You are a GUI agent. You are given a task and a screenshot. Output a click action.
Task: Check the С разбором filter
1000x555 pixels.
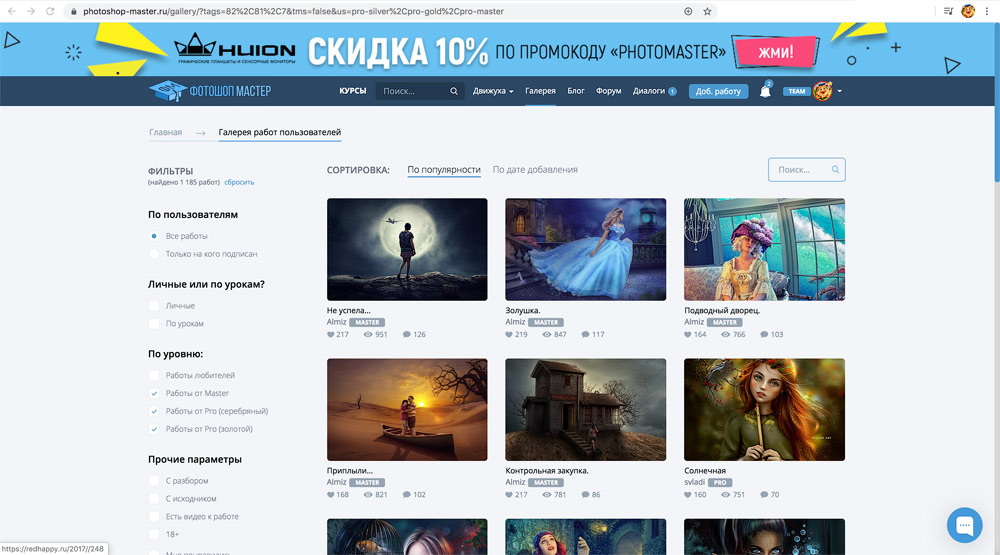click(154, 481)
